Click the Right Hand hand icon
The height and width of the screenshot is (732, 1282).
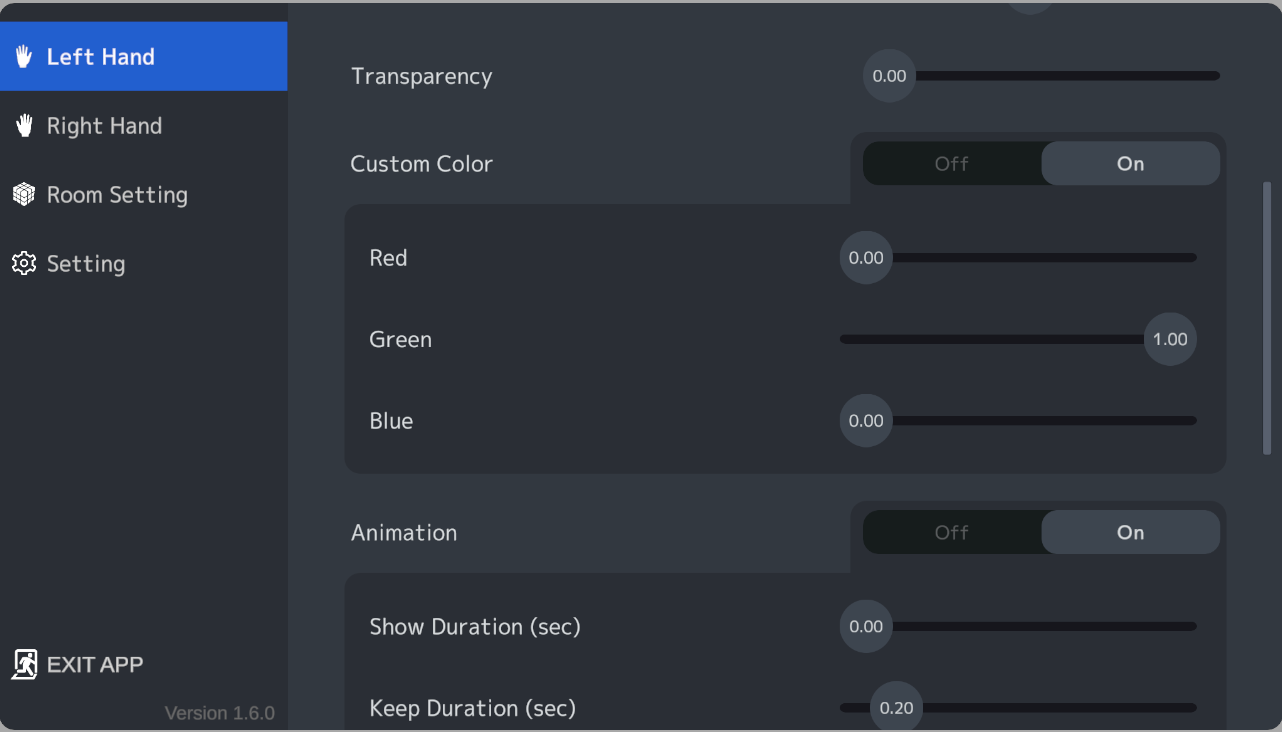click(x=24, y=125)
